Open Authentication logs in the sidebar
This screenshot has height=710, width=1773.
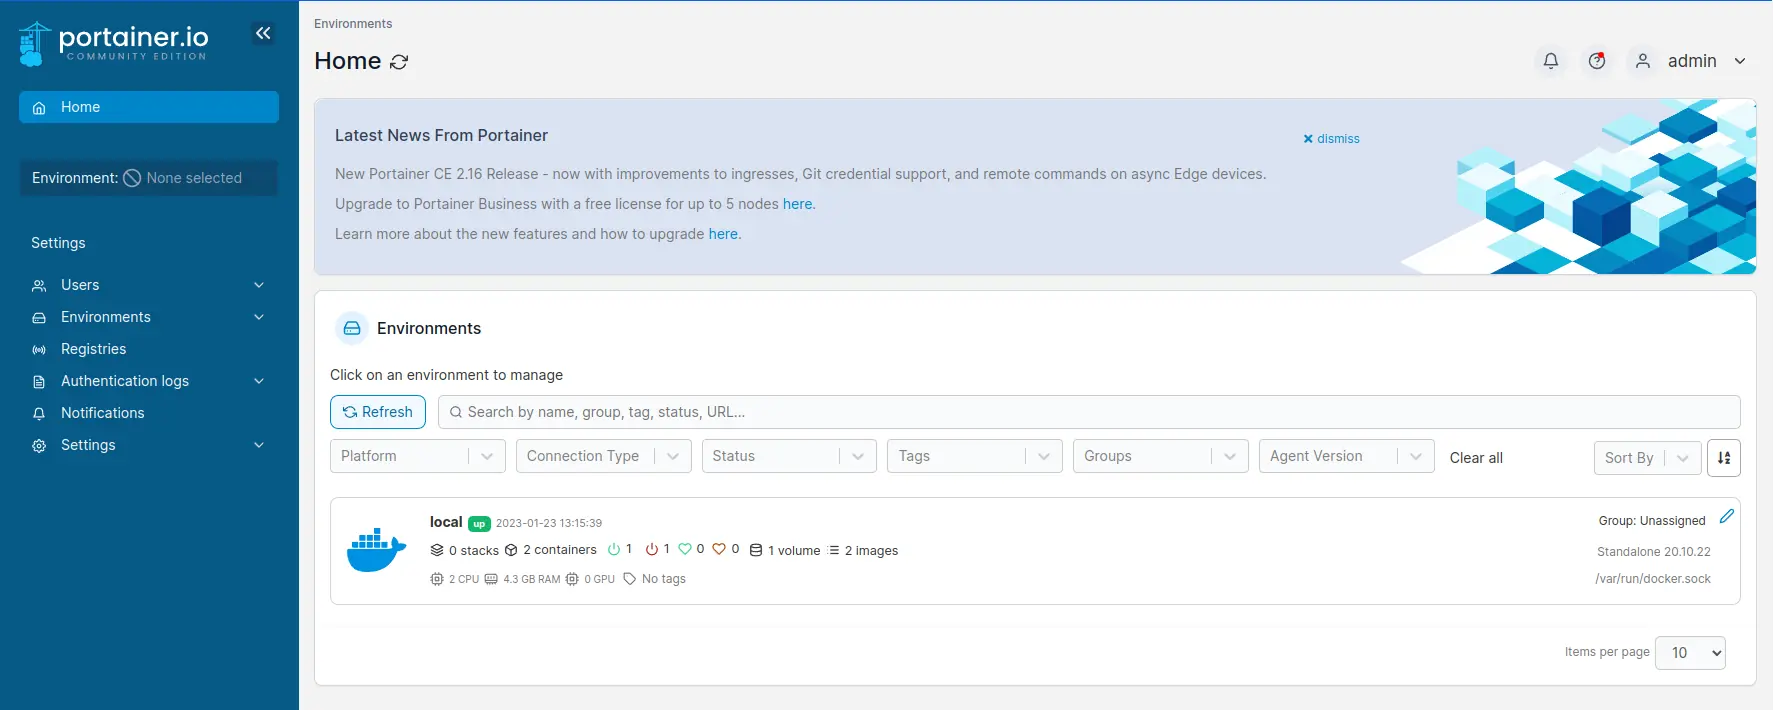coord(149,381)
